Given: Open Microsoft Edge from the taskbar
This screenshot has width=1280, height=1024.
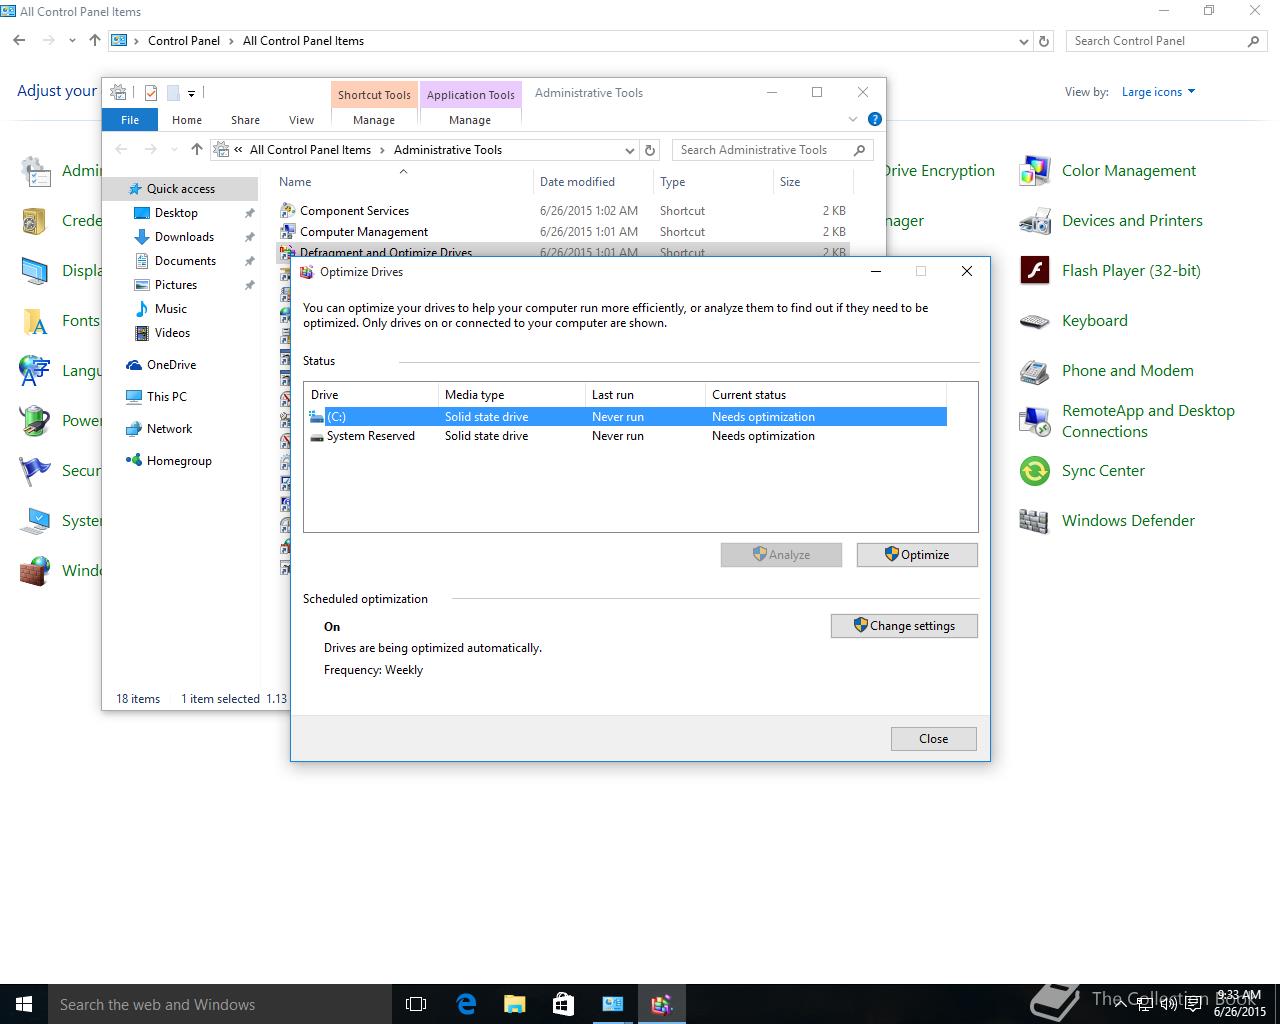Looking at the screenshot, I should pos(466,1004).
